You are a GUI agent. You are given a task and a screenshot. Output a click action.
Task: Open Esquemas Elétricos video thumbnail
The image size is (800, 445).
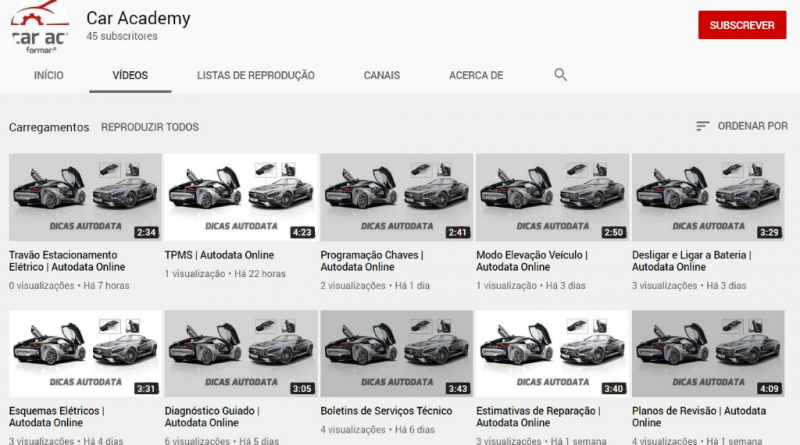85,353
